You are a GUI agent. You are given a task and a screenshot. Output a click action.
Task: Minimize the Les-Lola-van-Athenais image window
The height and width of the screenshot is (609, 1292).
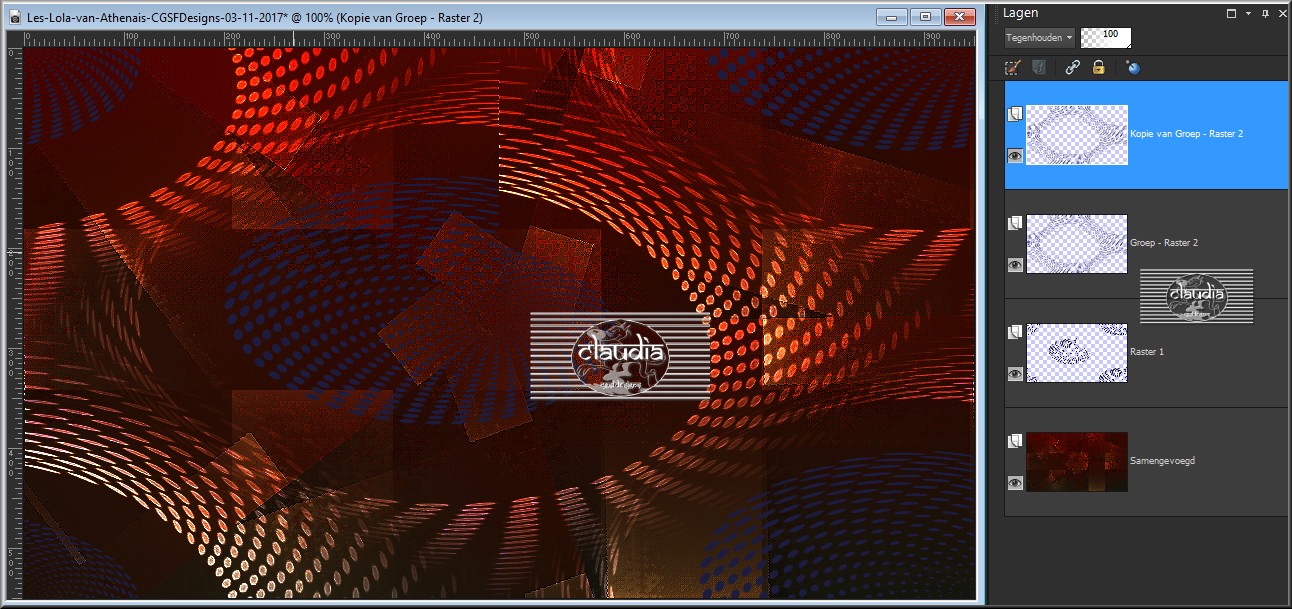(x=892, y=16)
